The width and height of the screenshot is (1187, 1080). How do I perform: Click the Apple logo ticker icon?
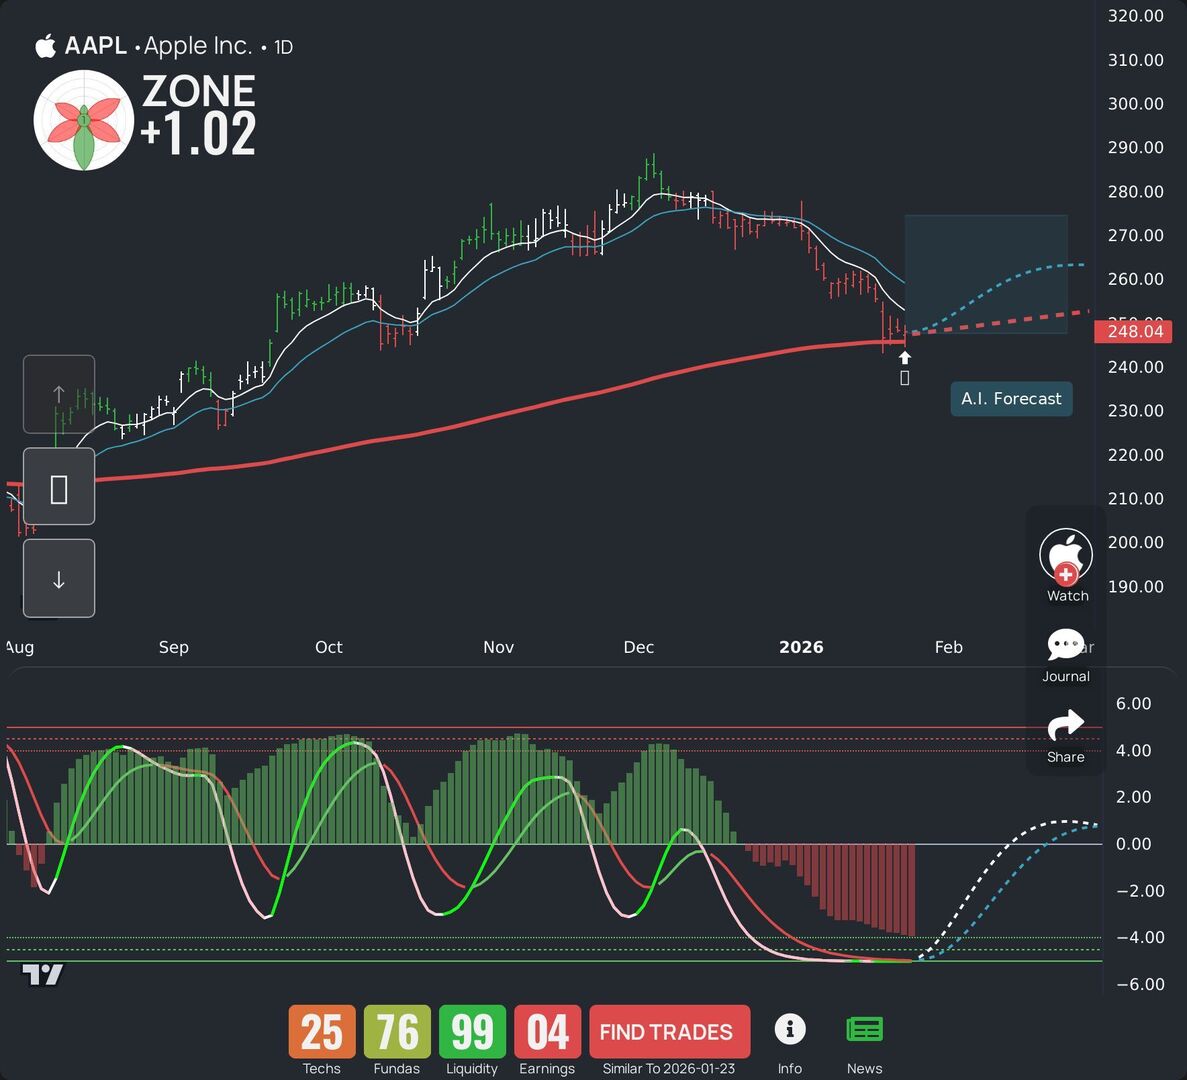[46, 46]
